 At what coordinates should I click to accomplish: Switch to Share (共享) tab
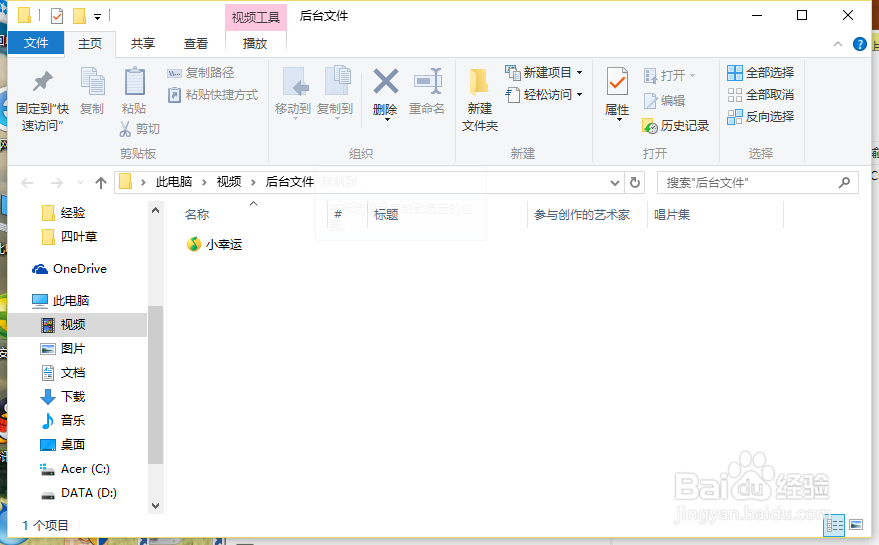point(142,44)
